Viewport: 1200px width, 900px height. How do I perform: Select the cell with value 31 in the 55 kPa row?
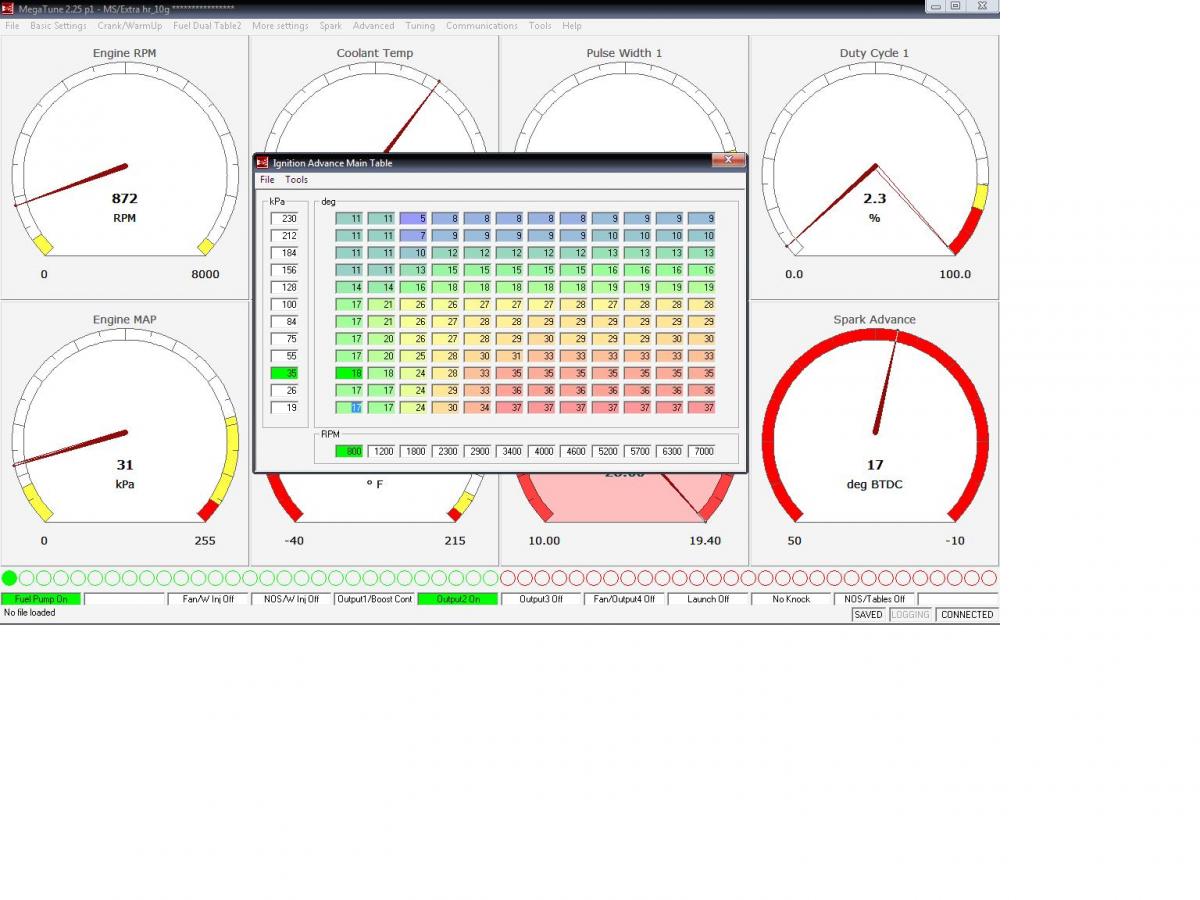pos(509,356)
